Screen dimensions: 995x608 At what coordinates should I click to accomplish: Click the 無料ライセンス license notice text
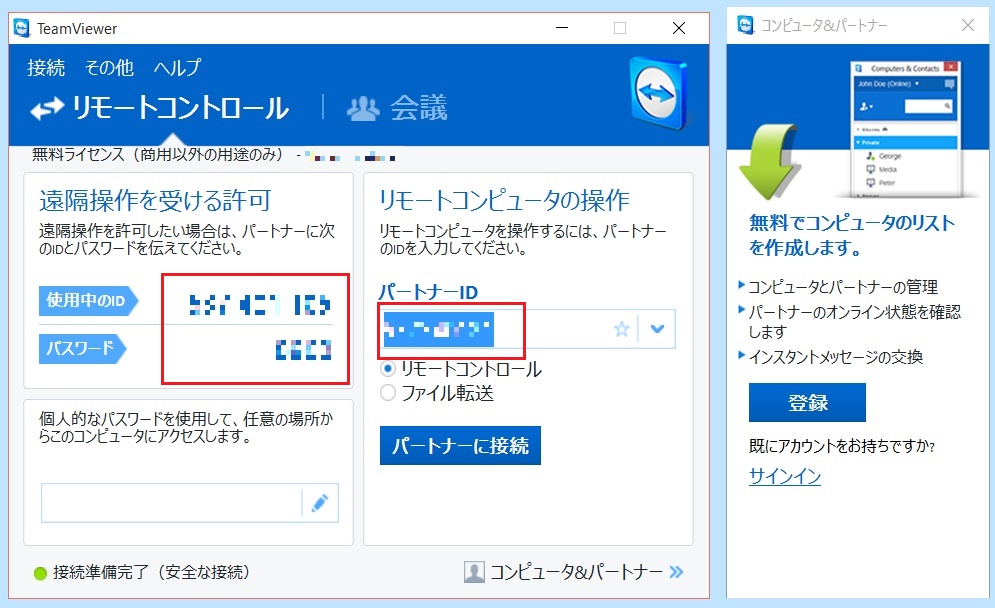tap(157, 154)
